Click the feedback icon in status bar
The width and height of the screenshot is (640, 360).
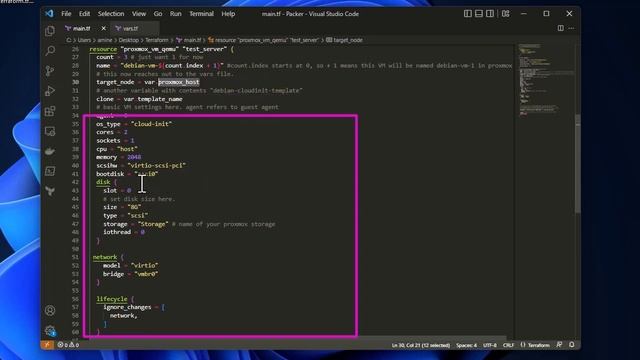(x=559, y=345)
